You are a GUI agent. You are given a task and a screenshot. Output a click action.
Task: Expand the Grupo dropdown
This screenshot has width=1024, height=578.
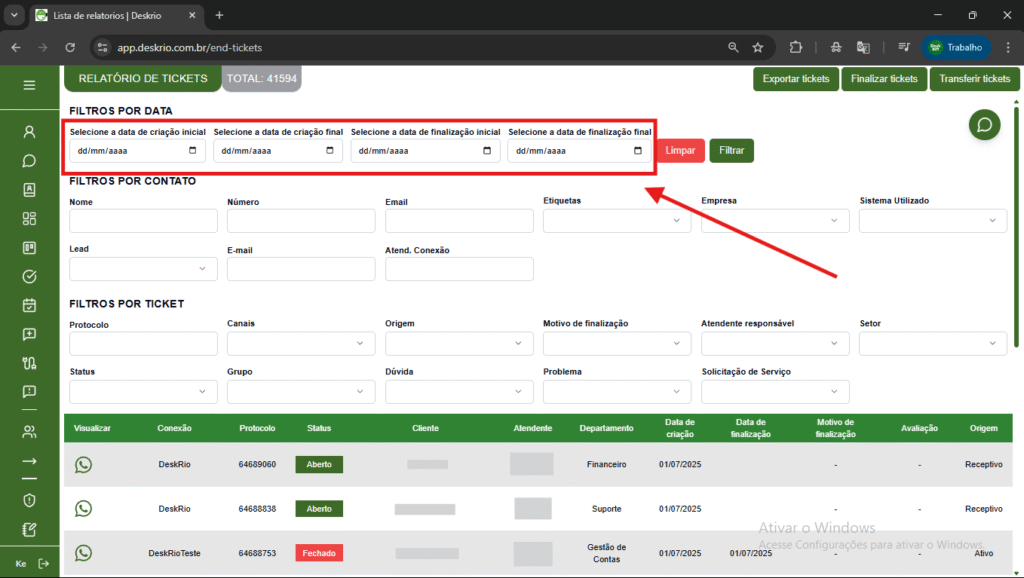301,392
